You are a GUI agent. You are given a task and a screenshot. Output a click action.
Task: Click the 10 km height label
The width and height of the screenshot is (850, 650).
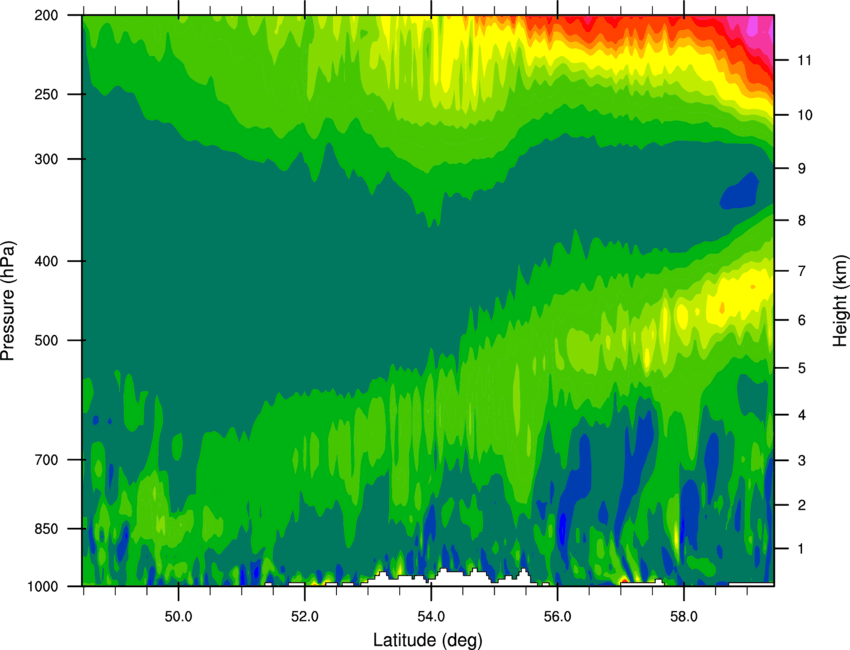[x=805, y=115]
